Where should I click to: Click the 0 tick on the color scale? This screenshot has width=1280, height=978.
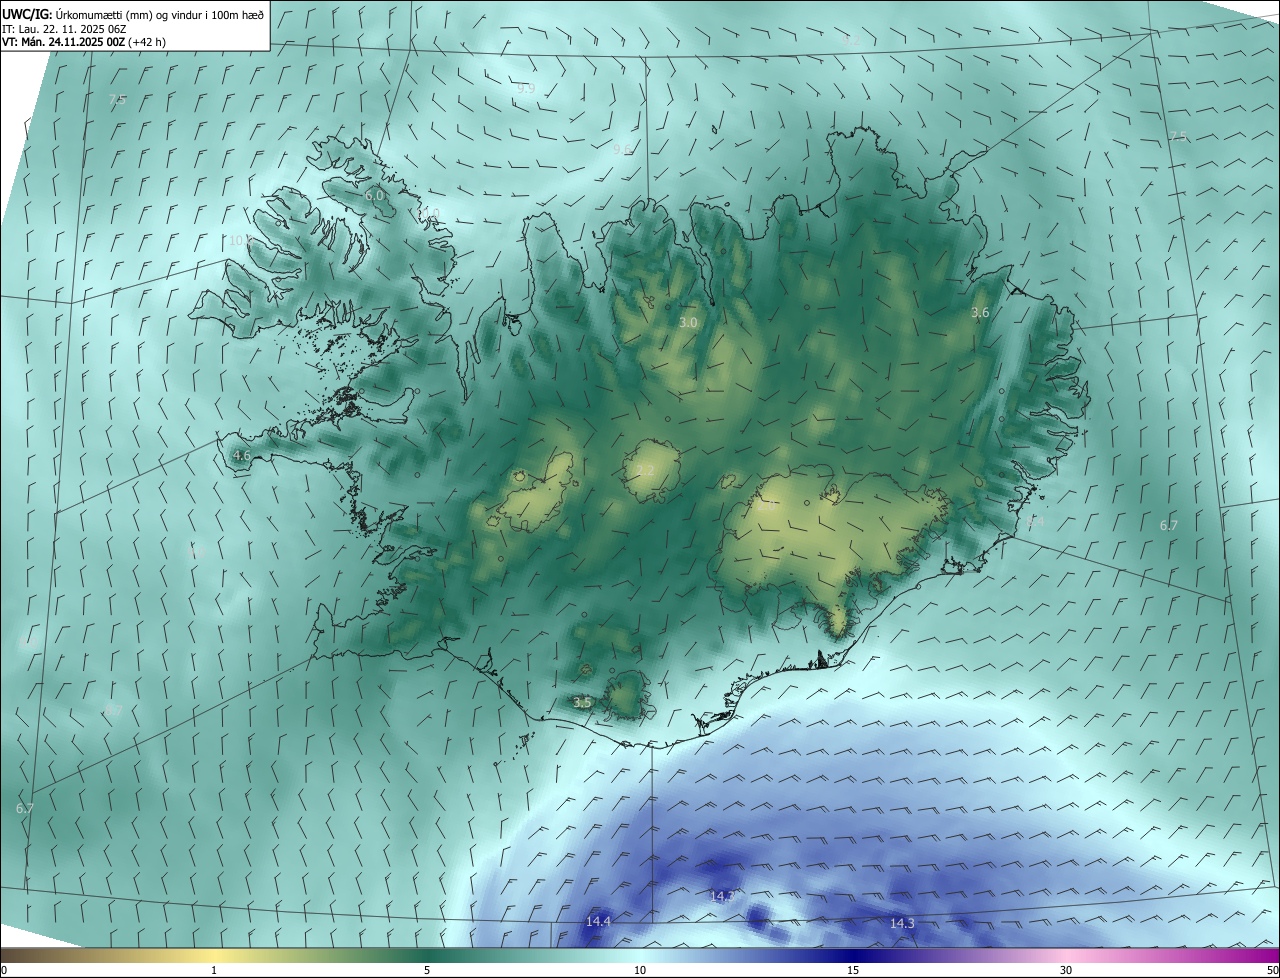pos(4,970)
